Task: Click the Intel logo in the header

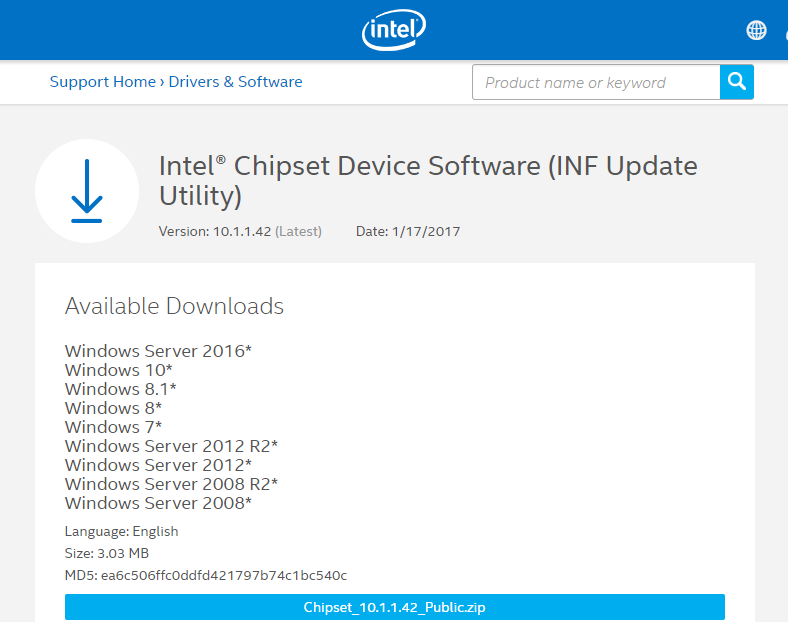Action: point(394,30)
